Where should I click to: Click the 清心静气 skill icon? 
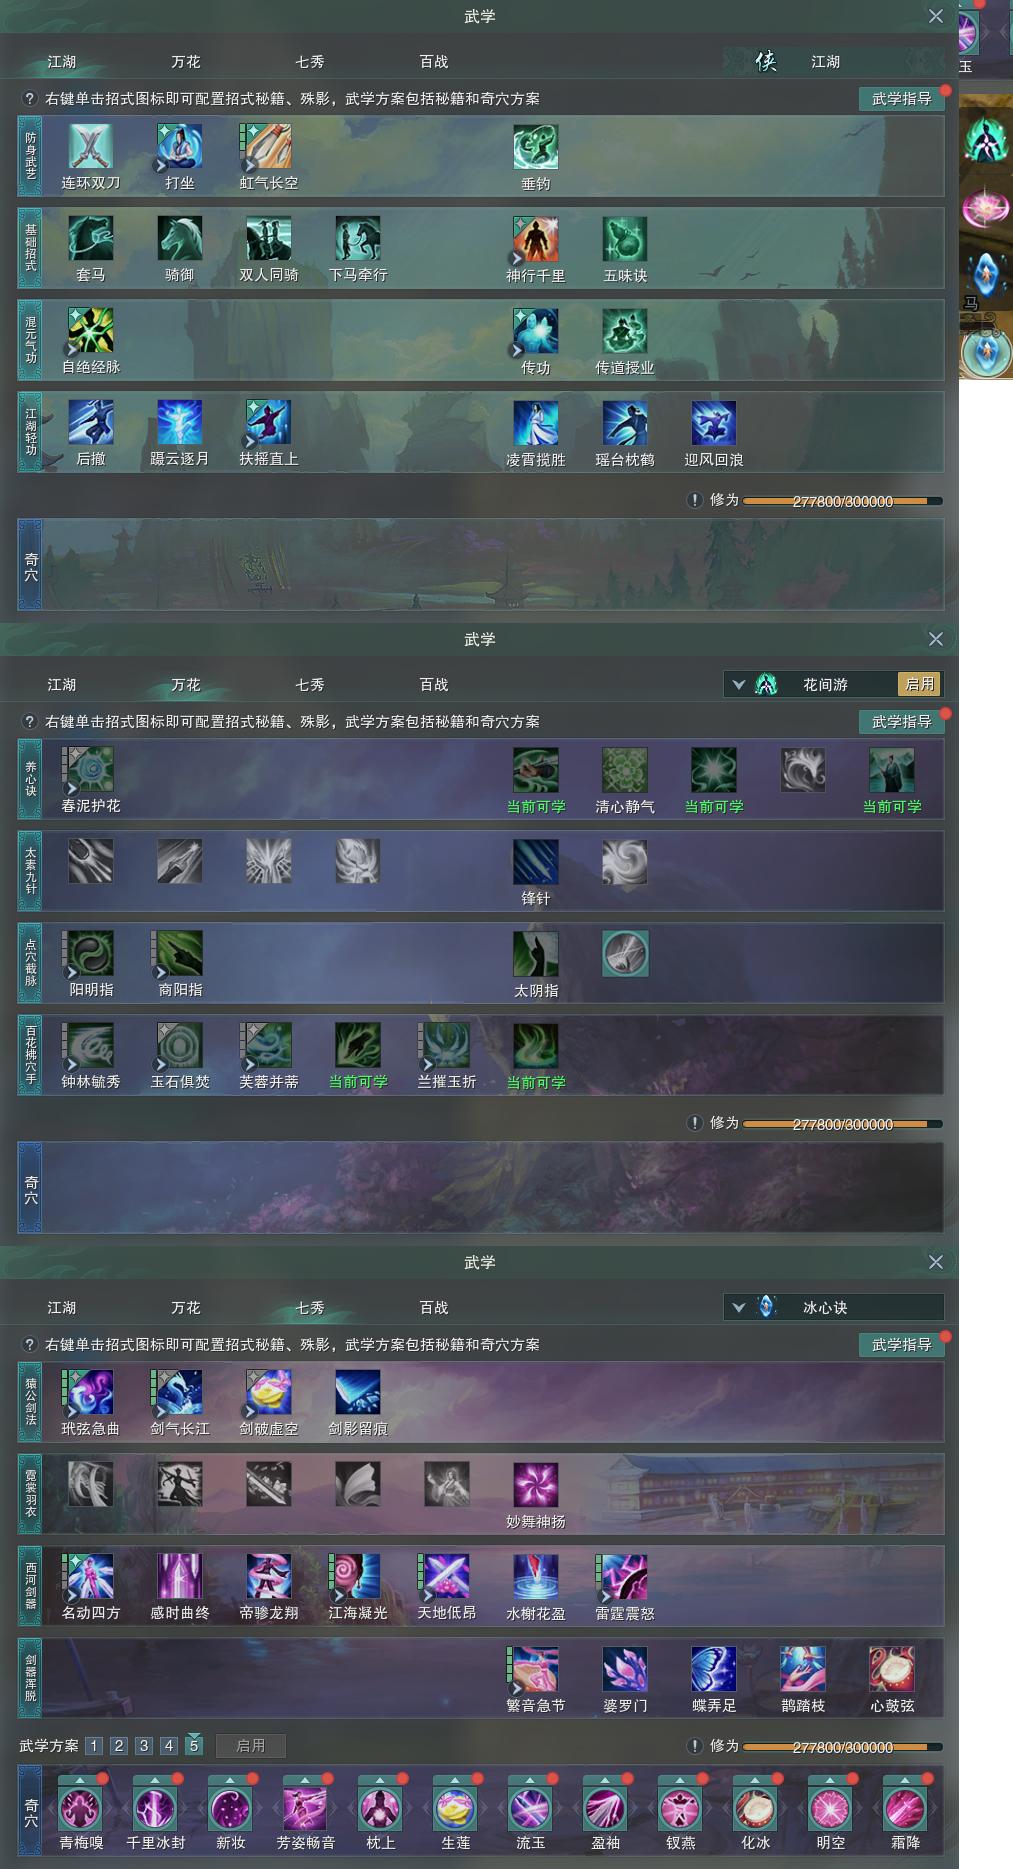click(625, 770)
